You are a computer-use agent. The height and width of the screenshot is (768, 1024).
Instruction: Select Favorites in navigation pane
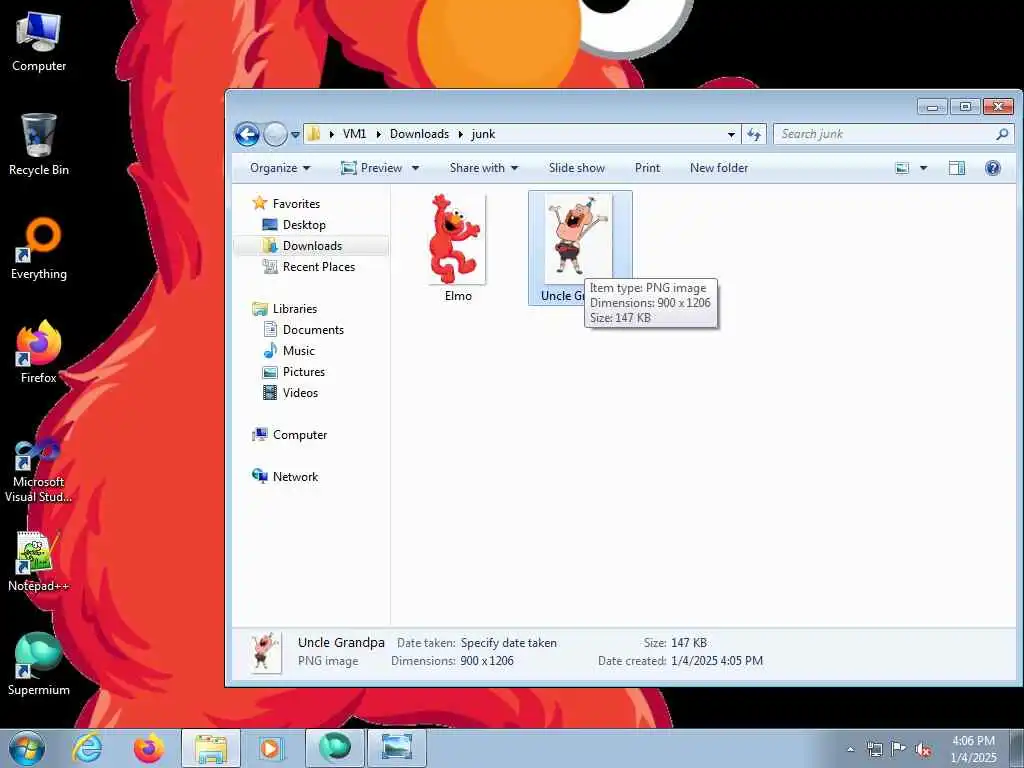coord(296,204)
